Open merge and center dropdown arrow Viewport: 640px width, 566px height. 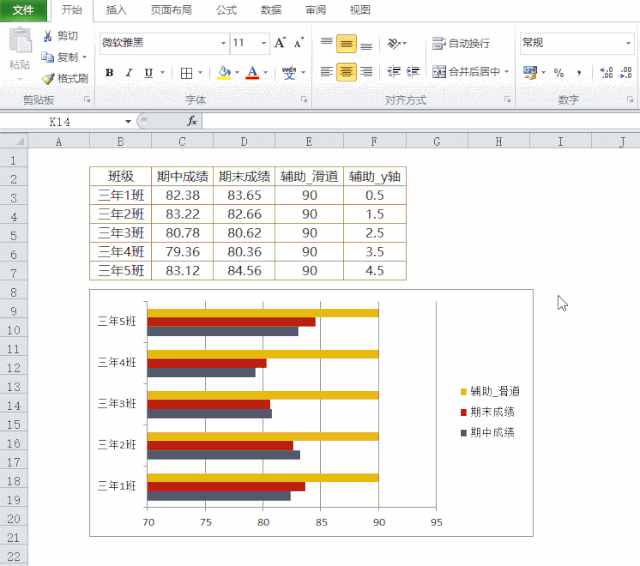coord(507,72)
